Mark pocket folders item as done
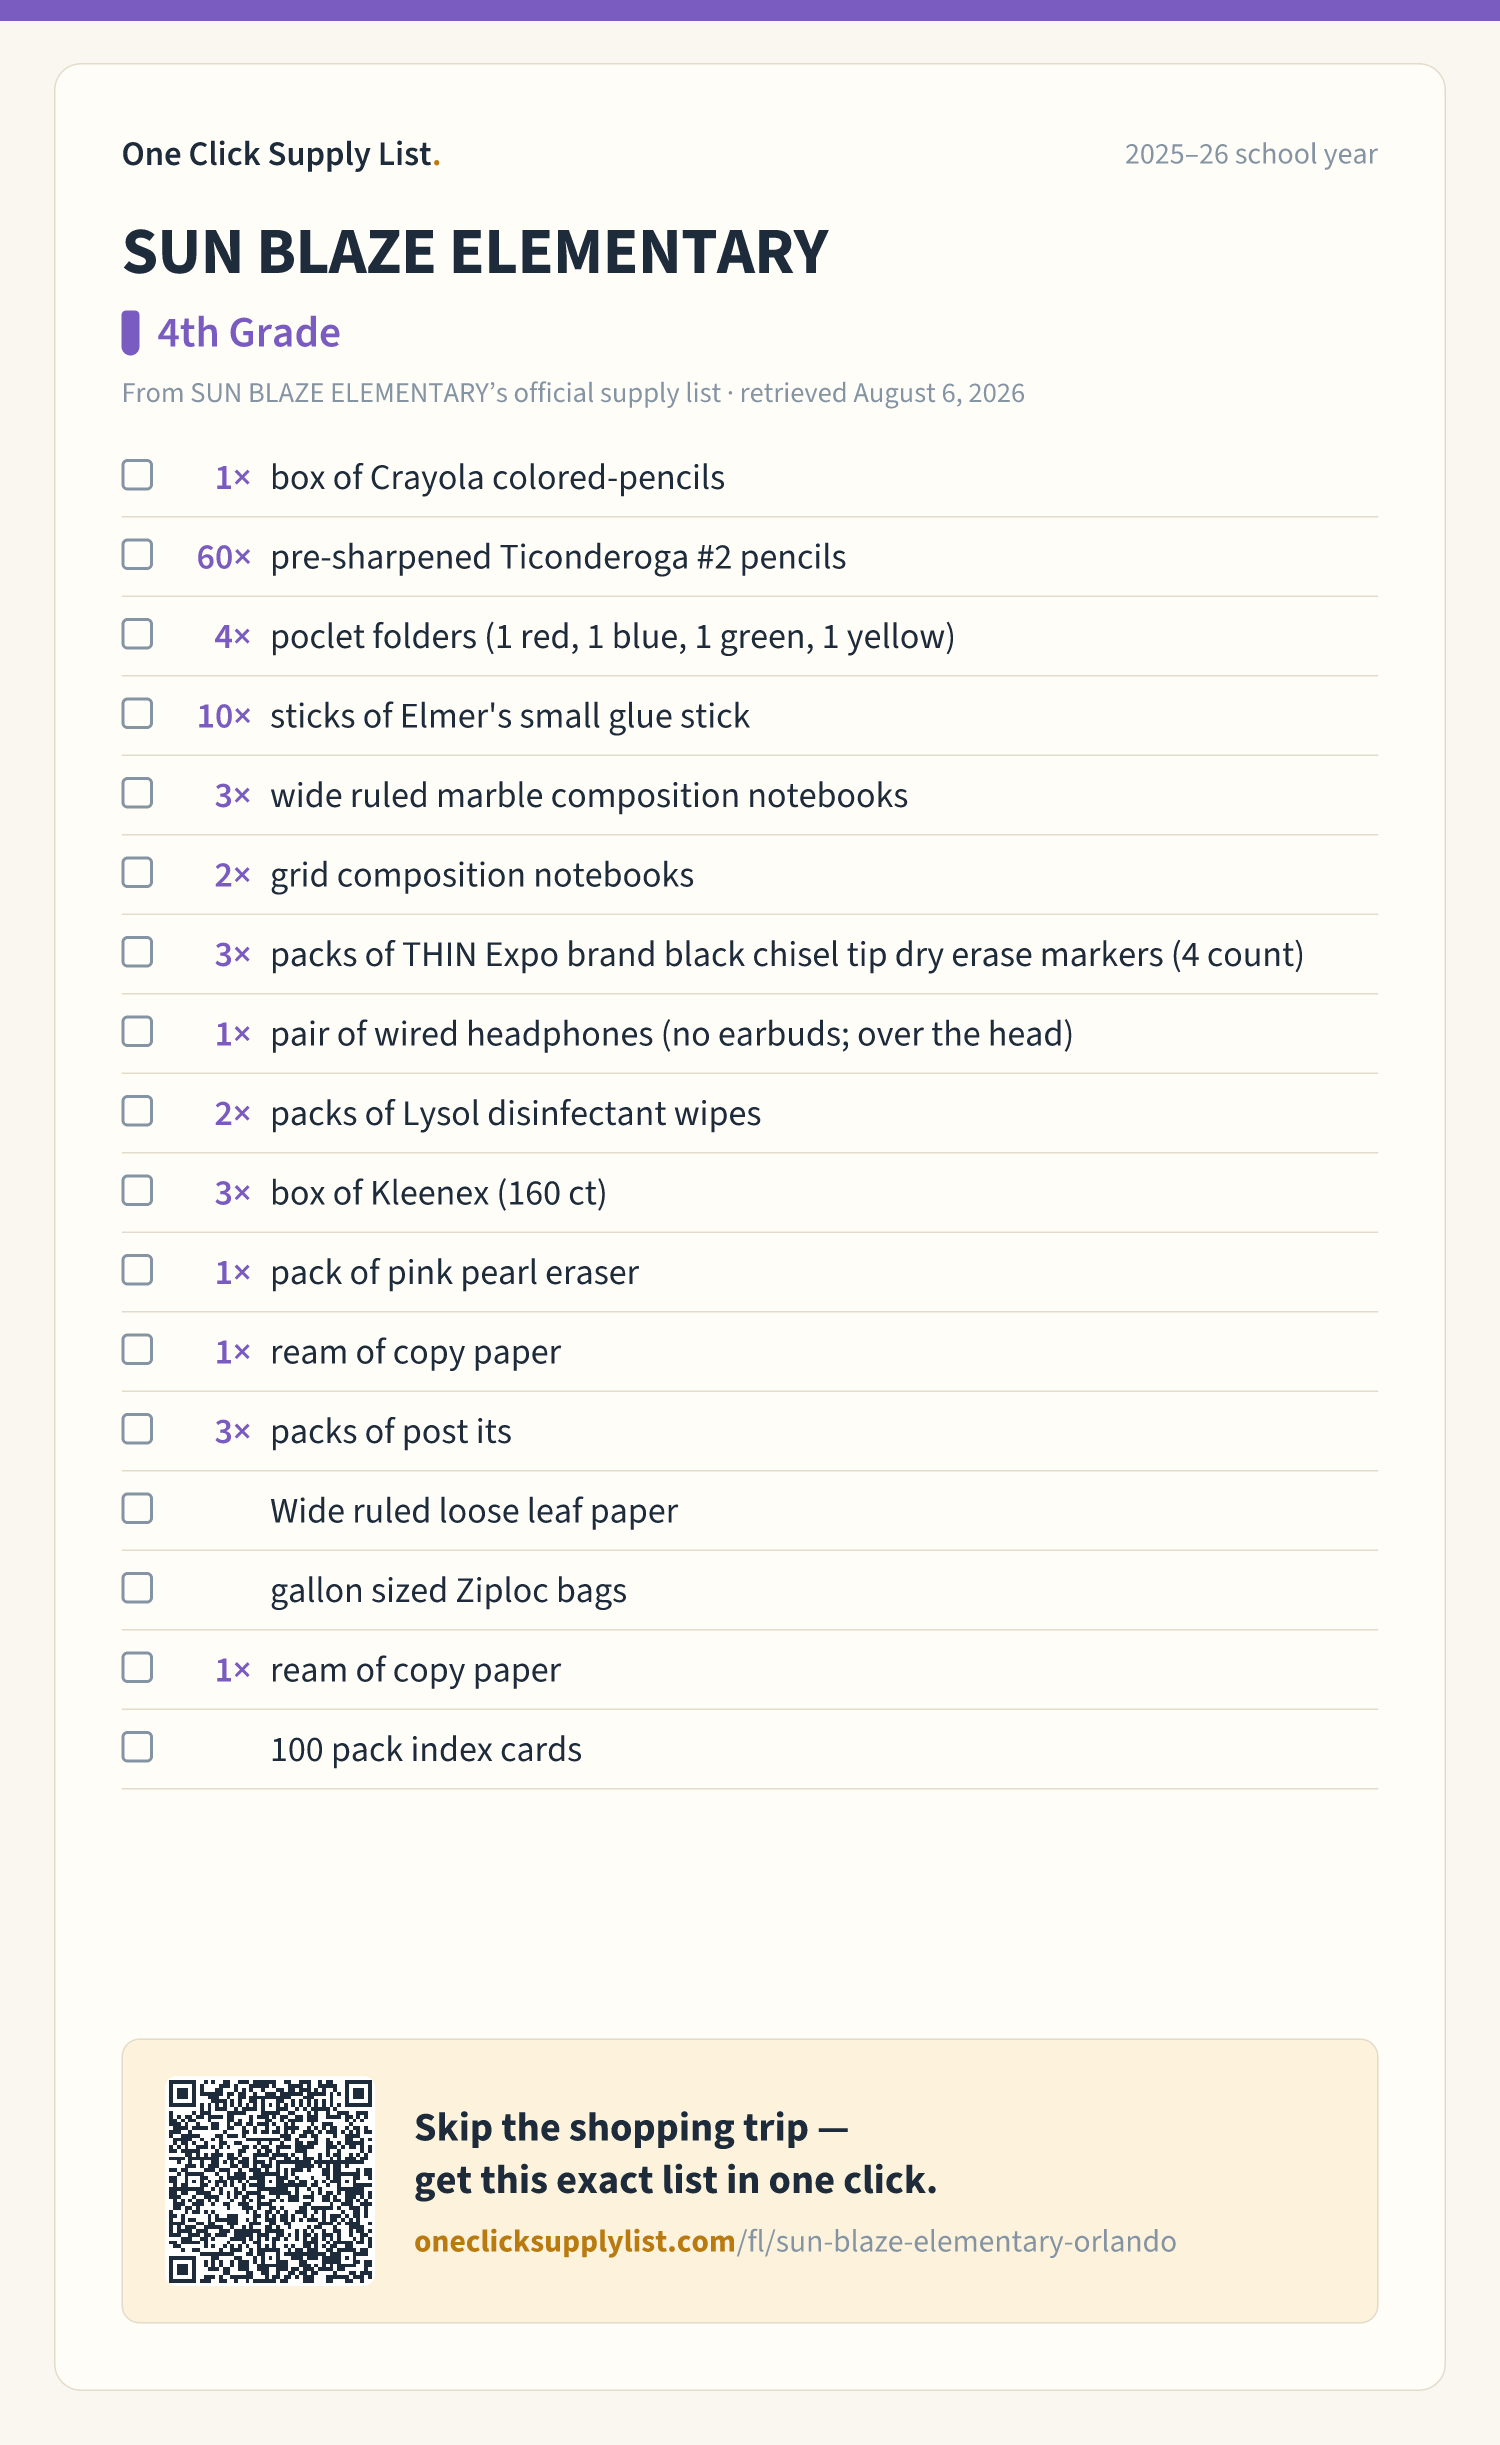Screen dimensions: 1500x2445 click(x=137, y=634)
